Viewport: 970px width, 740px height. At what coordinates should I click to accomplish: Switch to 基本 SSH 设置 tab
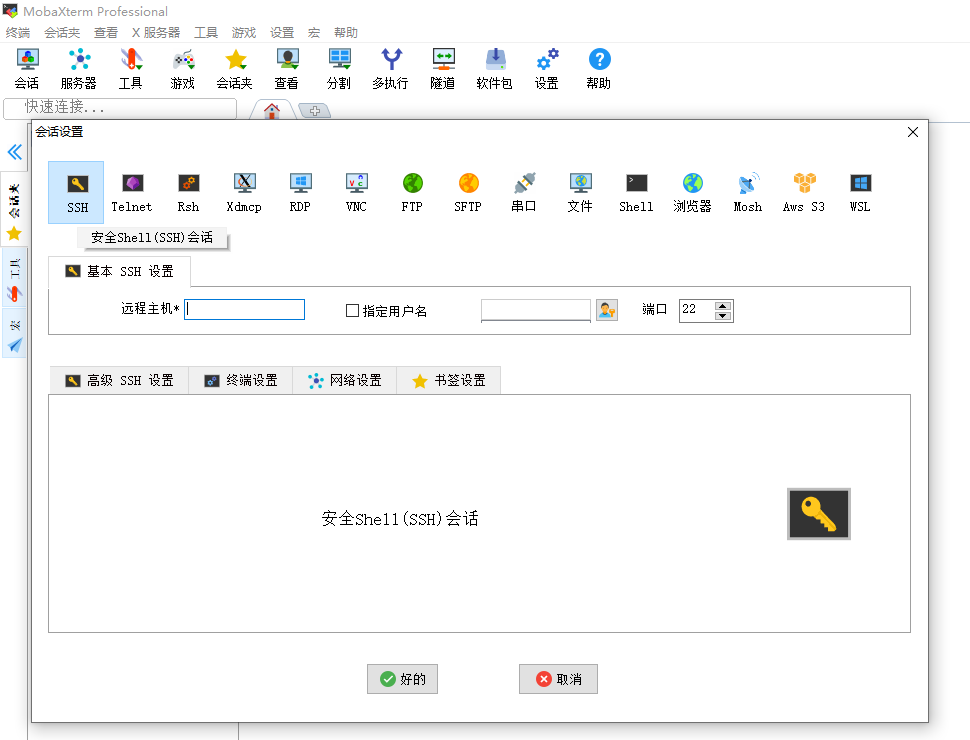[x=119, y=272]
